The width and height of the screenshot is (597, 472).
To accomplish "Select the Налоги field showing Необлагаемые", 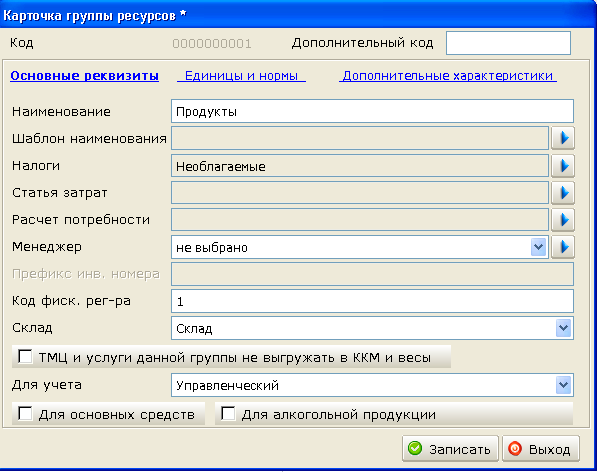I will pyautogui.click(x=360, y=166).
